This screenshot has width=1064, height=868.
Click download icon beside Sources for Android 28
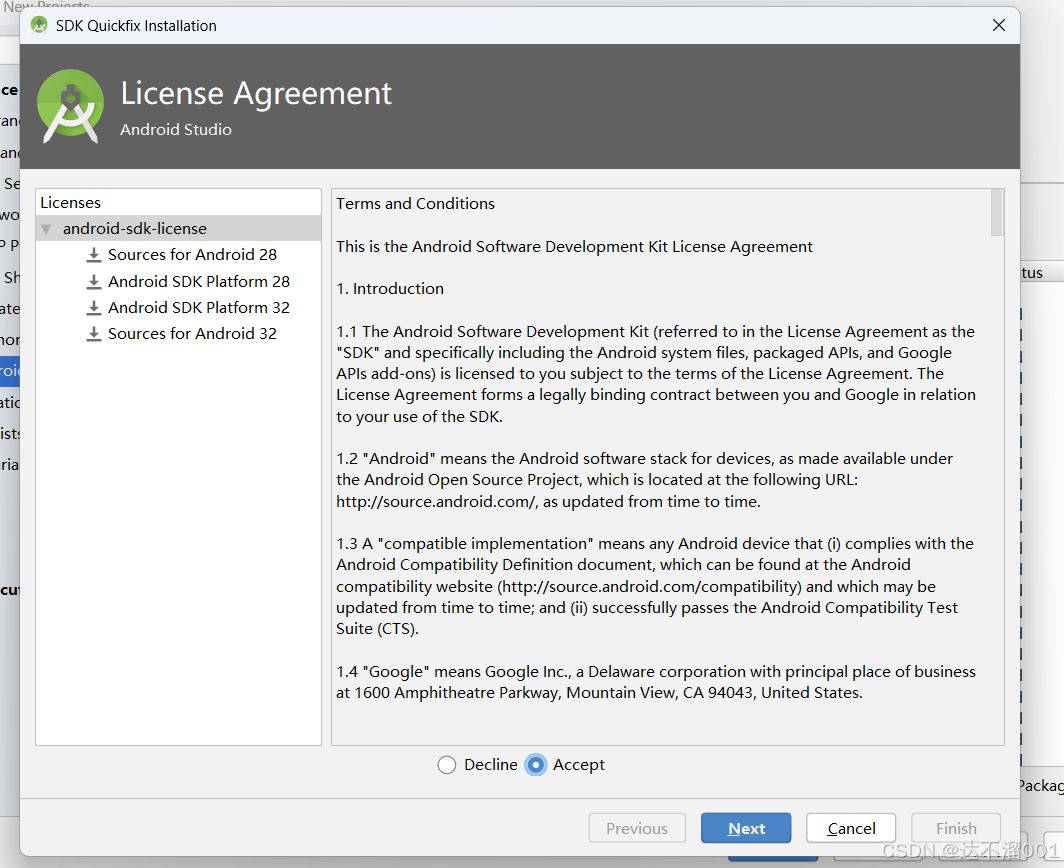pos(94,254)
